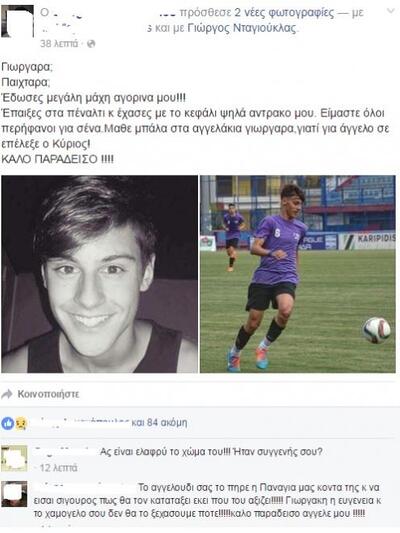Image resolution: width=400 pixels, height=533 pixels.
Task: Click the Κοινοποιήστε share button
Action: (x=48, y=394)
